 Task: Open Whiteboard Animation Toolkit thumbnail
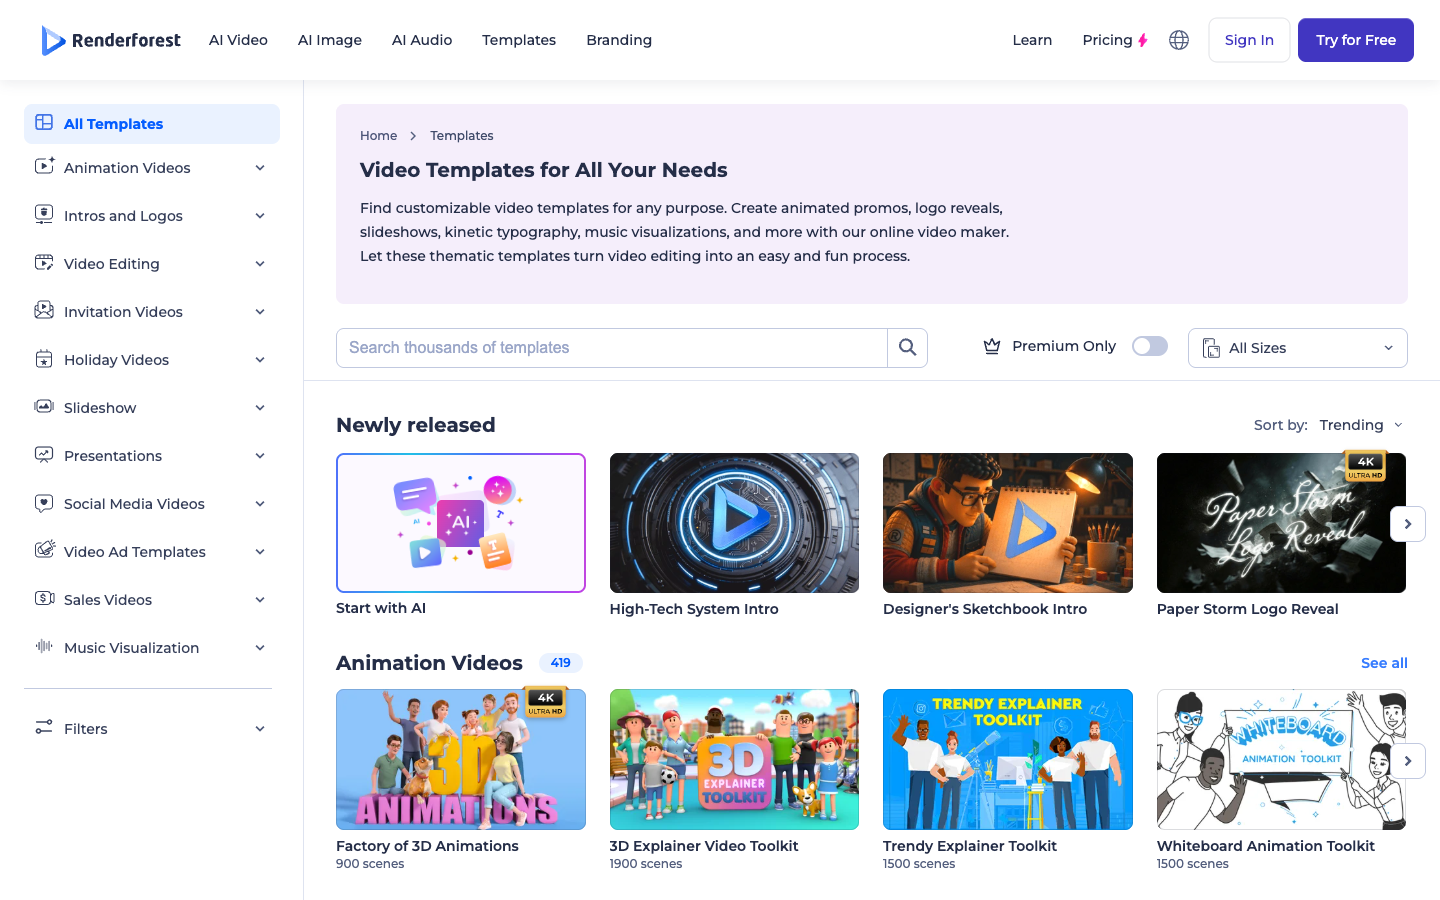(1281, 759)
